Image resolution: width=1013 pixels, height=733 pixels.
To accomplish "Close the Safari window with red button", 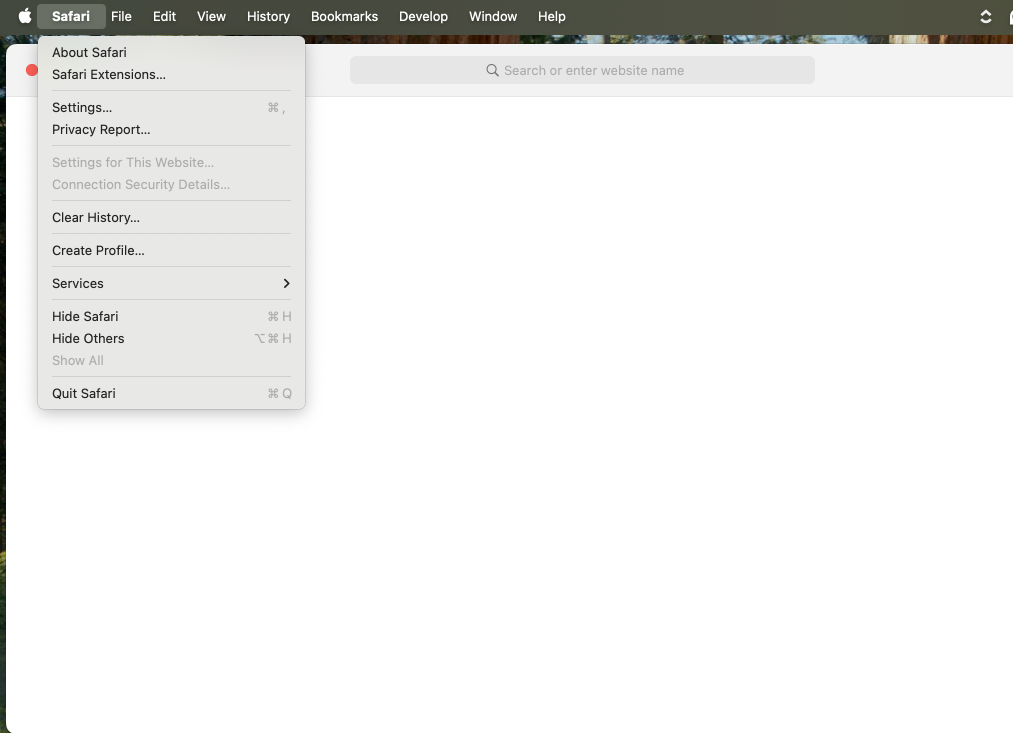I will pyautogui.click(x=32, y=70).
